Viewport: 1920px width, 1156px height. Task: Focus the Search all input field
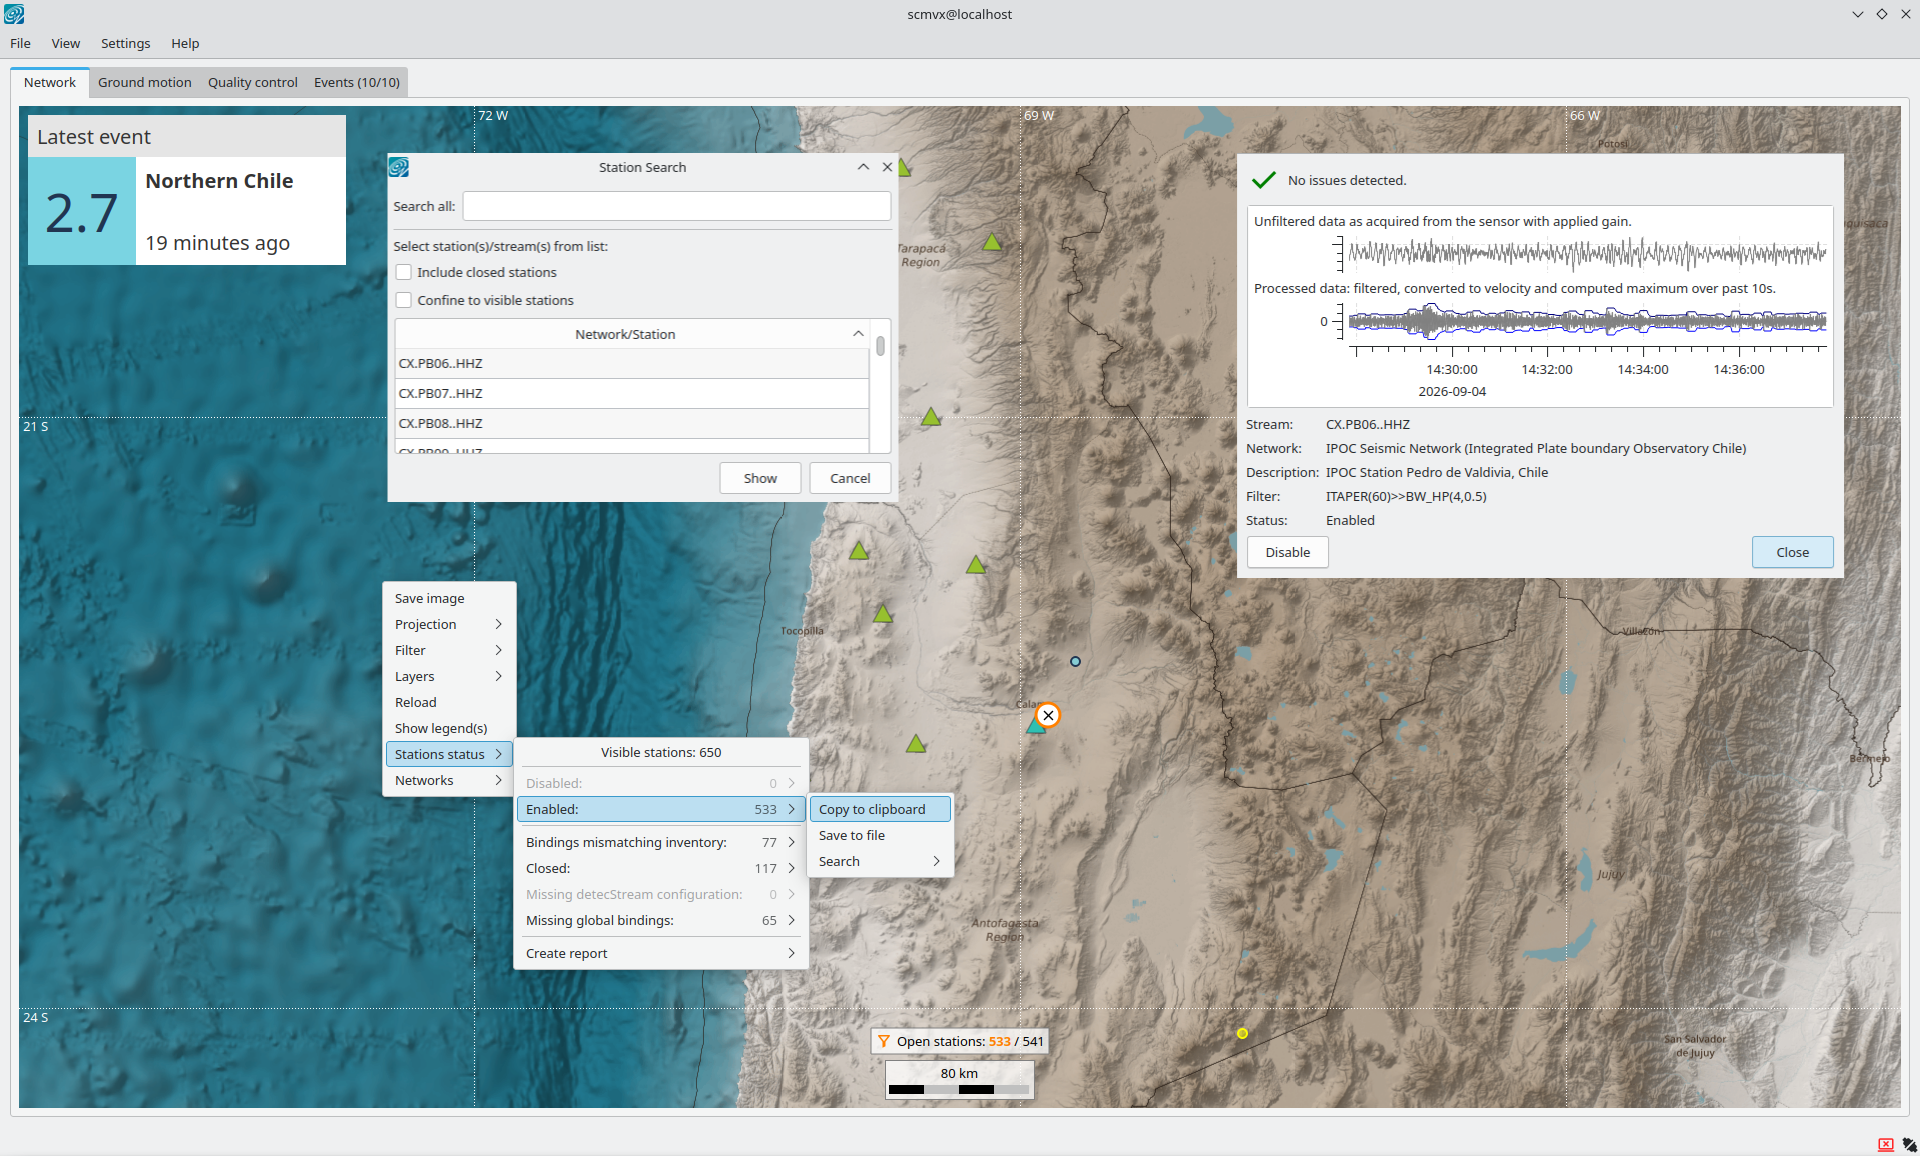(x=676, y=206)
